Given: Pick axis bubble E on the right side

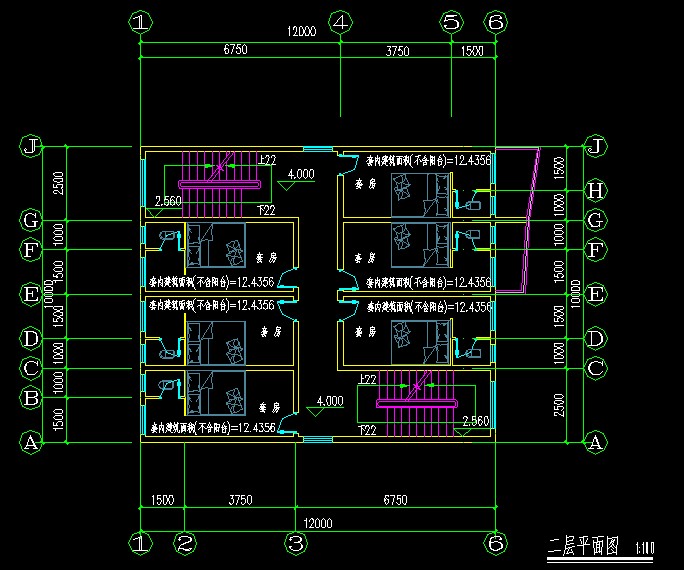Looking at the screenshot, I should click(x=595, y=294).
